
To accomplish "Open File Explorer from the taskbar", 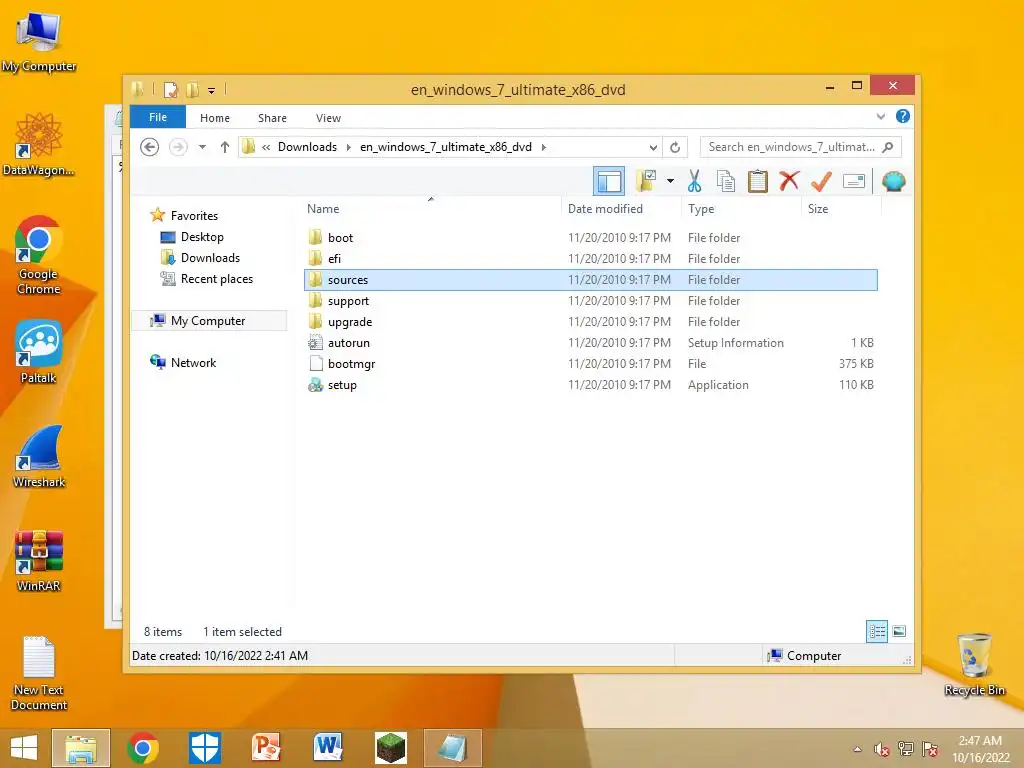I will click(81, 748).
